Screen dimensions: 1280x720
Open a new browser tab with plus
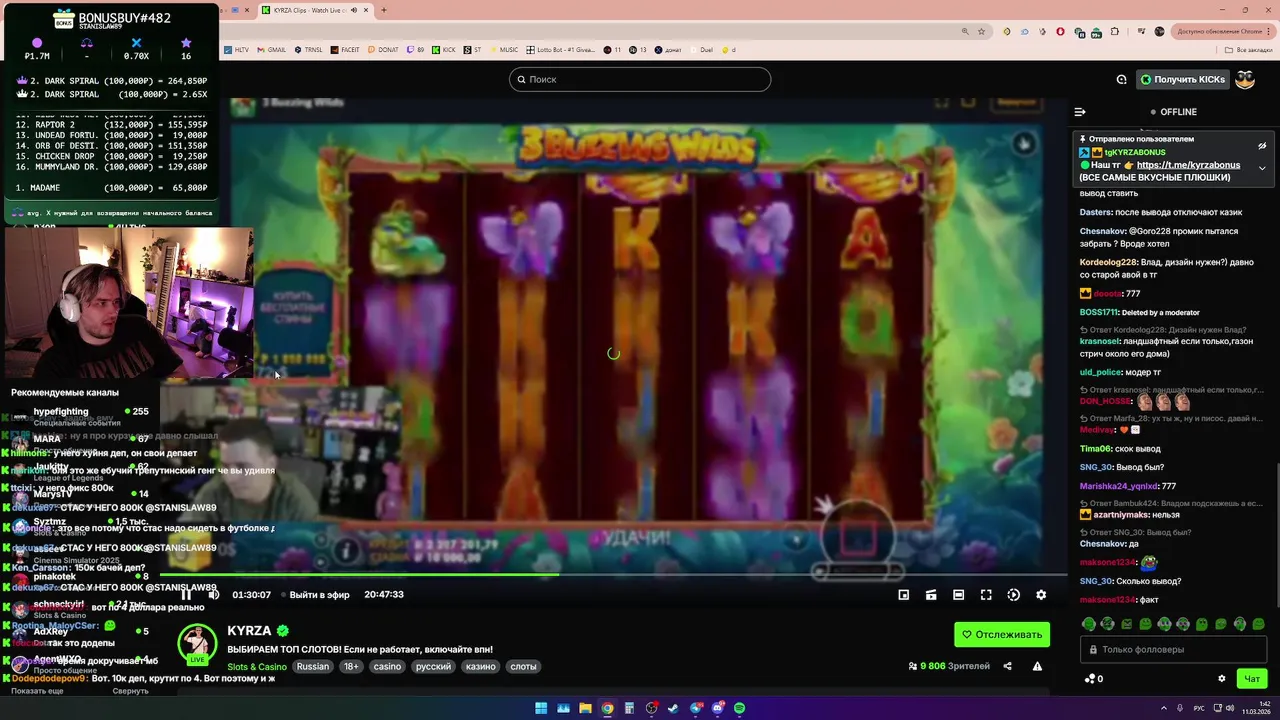384,10
